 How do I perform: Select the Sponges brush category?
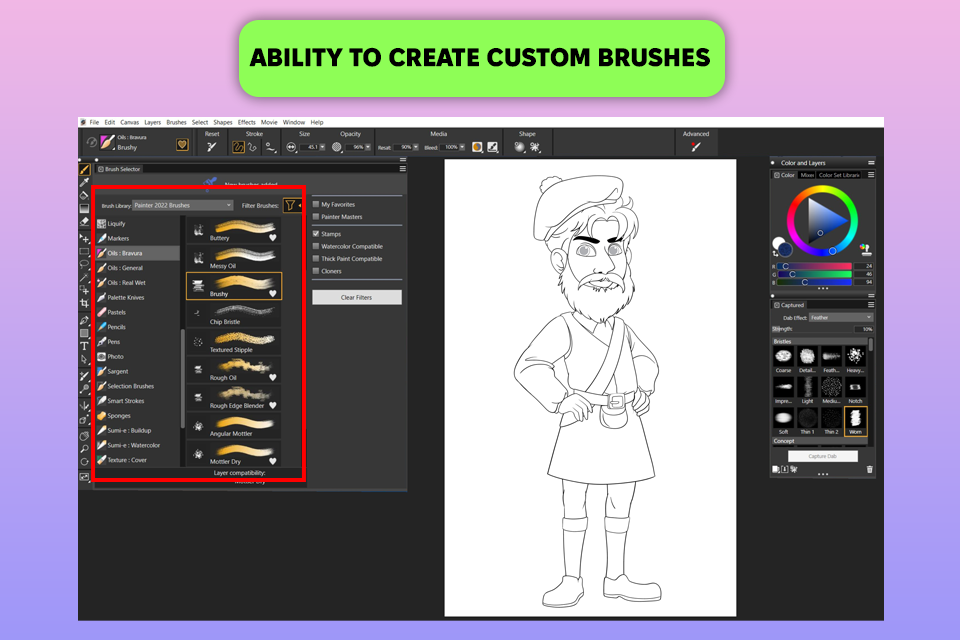point(137,415)
